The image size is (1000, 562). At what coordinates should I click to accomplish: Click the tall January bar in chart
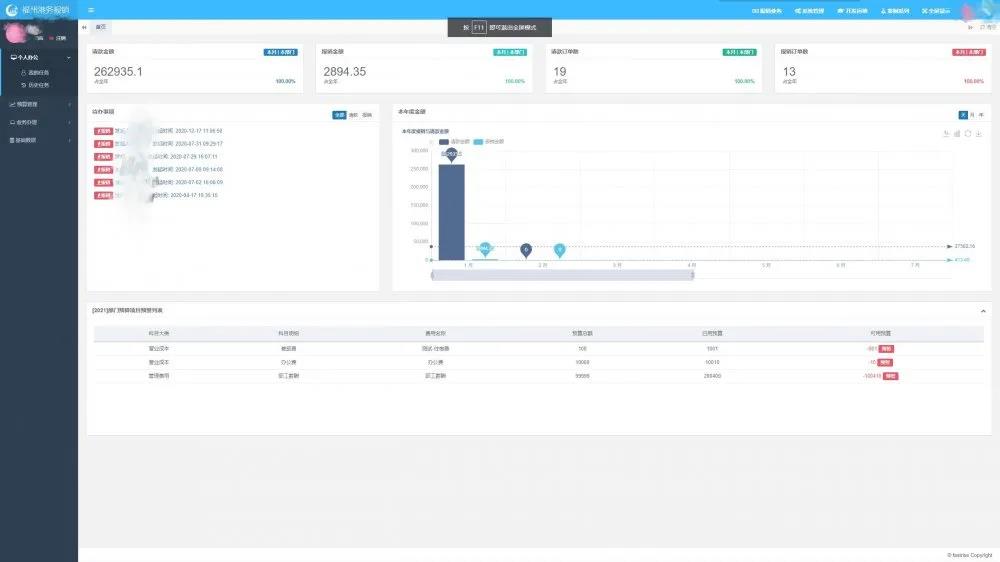451,210
